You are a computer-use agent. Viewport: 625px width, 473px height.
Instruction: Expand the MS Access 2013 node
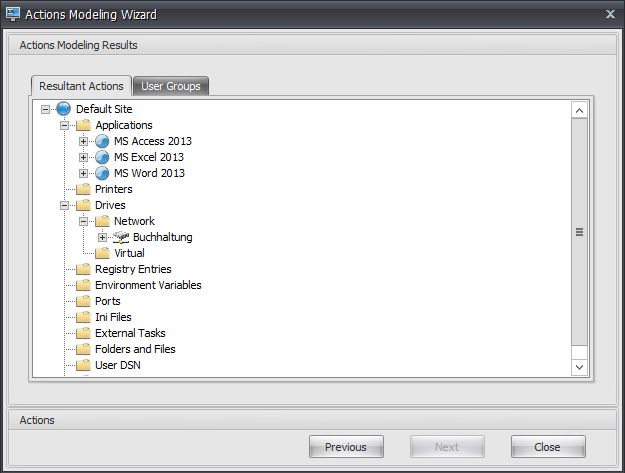pyautogui.click(x=83, y=141)
